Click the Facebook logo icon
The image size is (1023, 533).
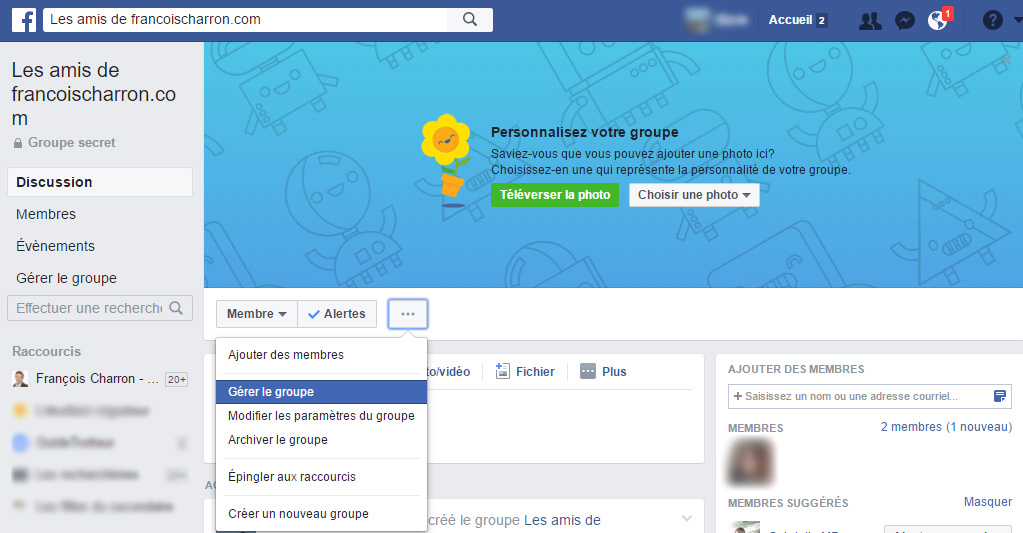(x=22, y=20)
